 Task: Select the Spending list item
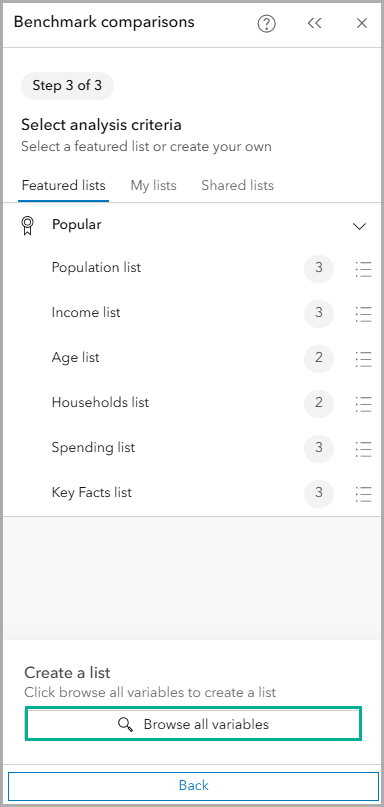[x=93, y=447]
